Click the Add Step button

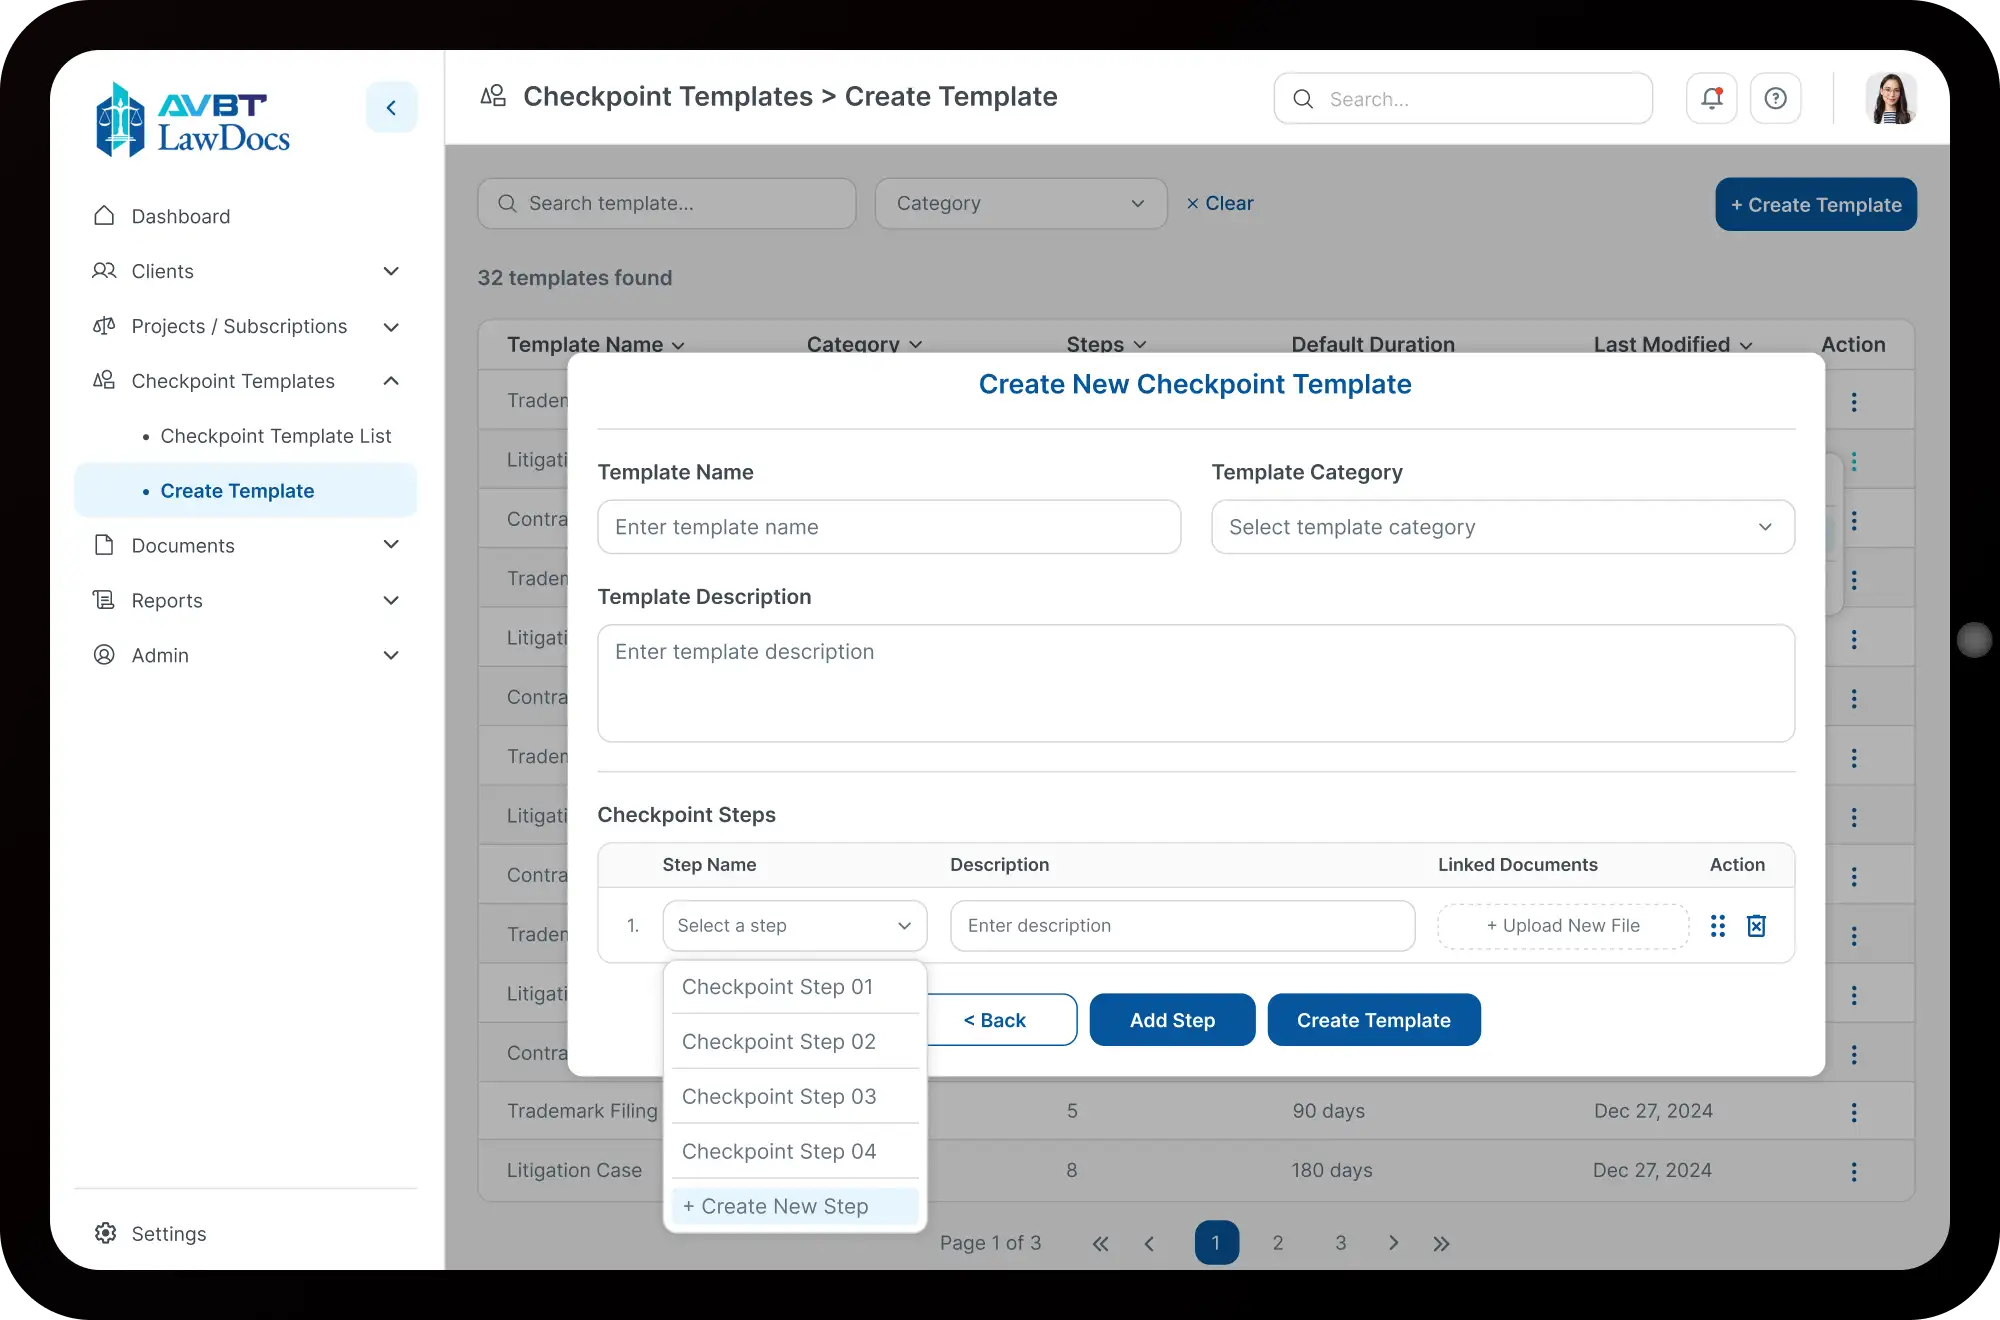(1172, 1020)
